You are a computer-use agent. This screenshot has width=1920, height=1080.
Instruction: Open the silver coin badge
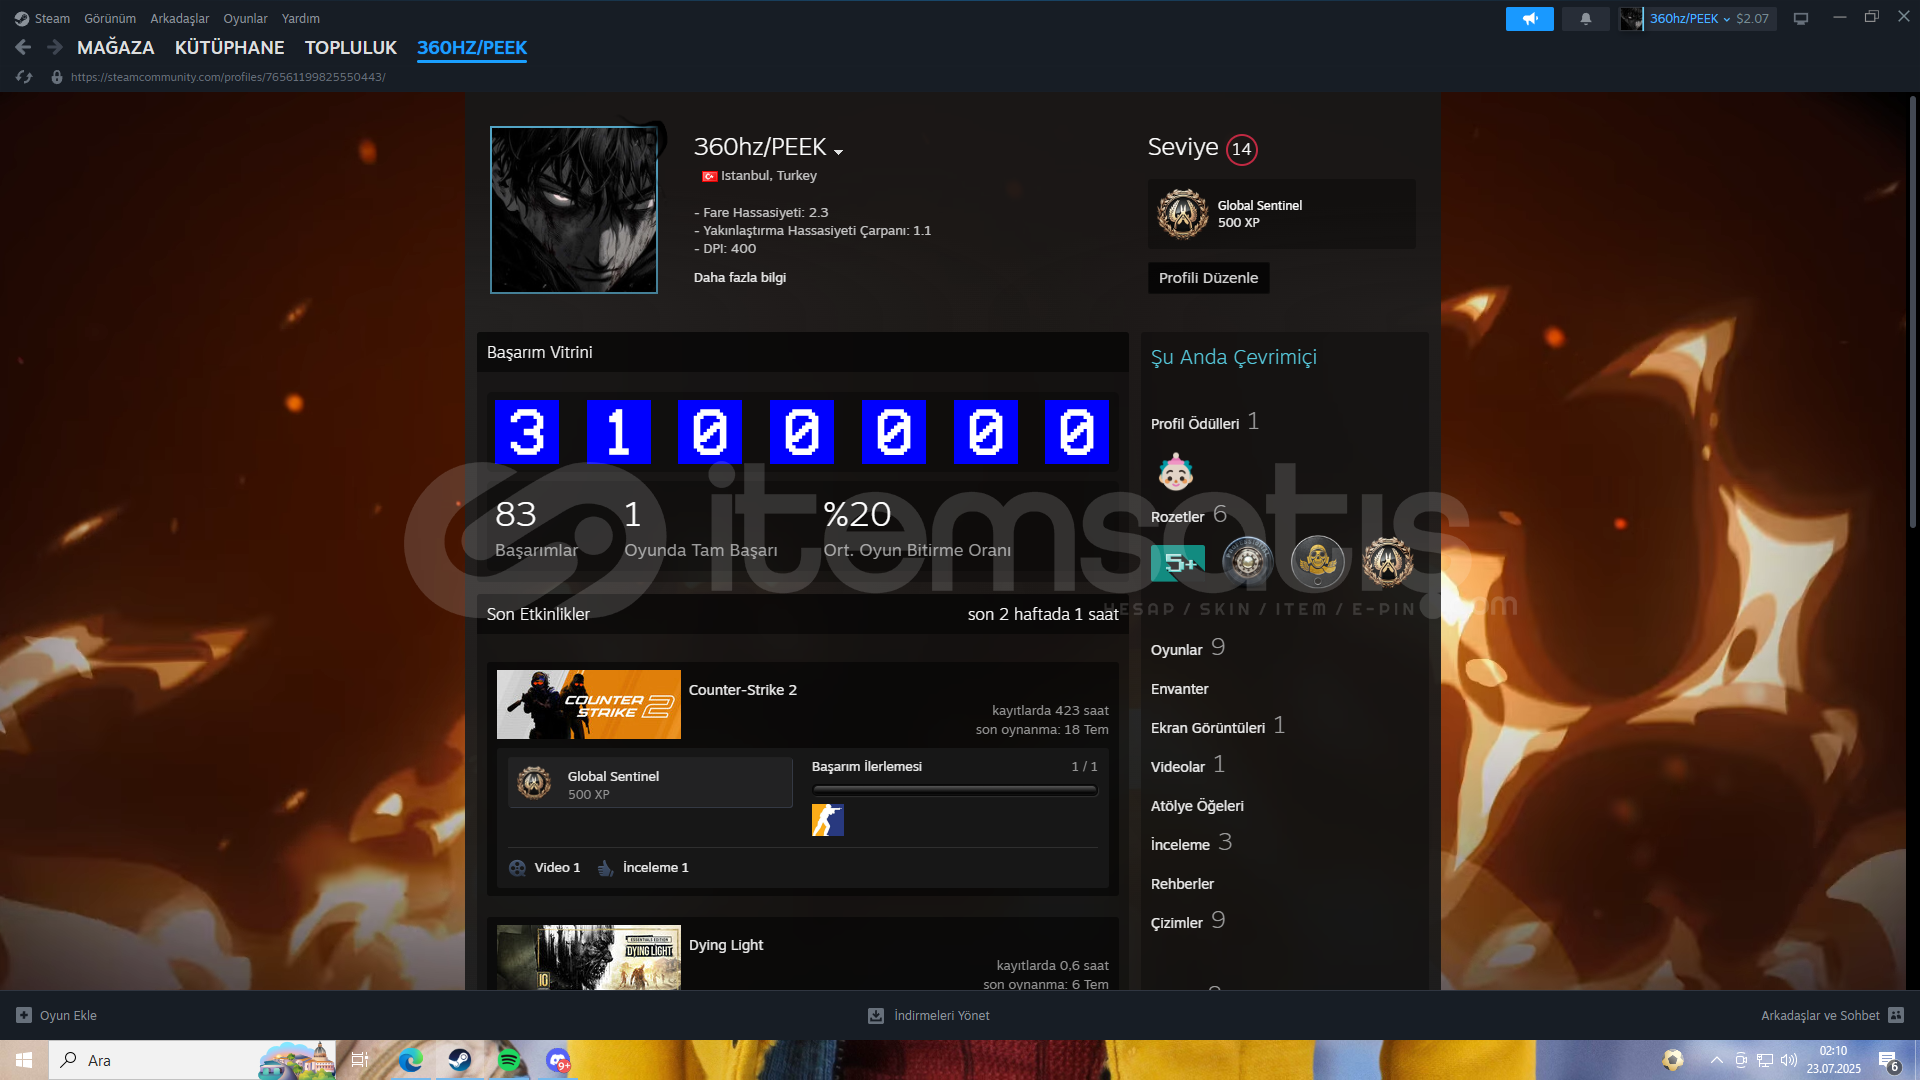point(1247,562)
